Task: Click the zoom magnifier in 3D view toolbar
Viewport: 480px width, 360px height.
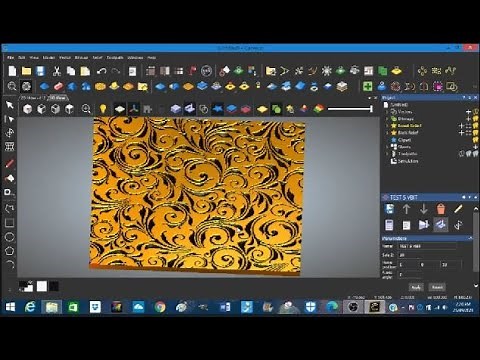Action: click(x=86, y=109)
